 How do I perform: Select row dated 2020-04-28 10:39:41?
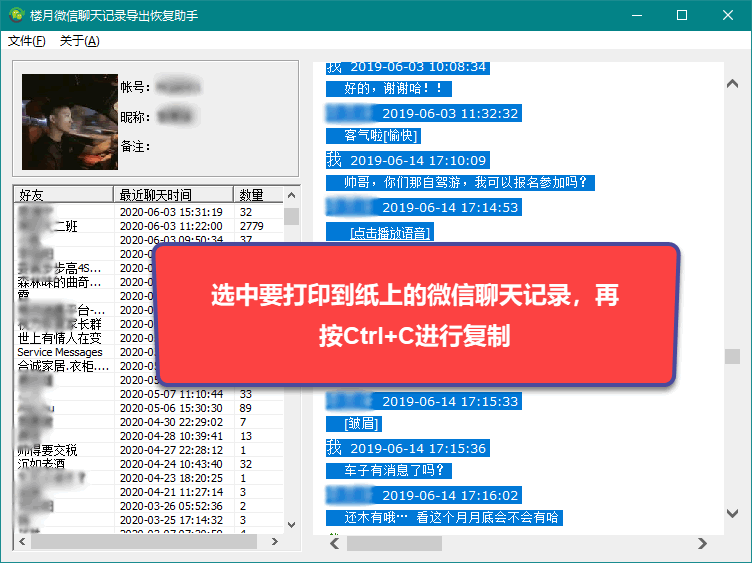pos(149,436)
